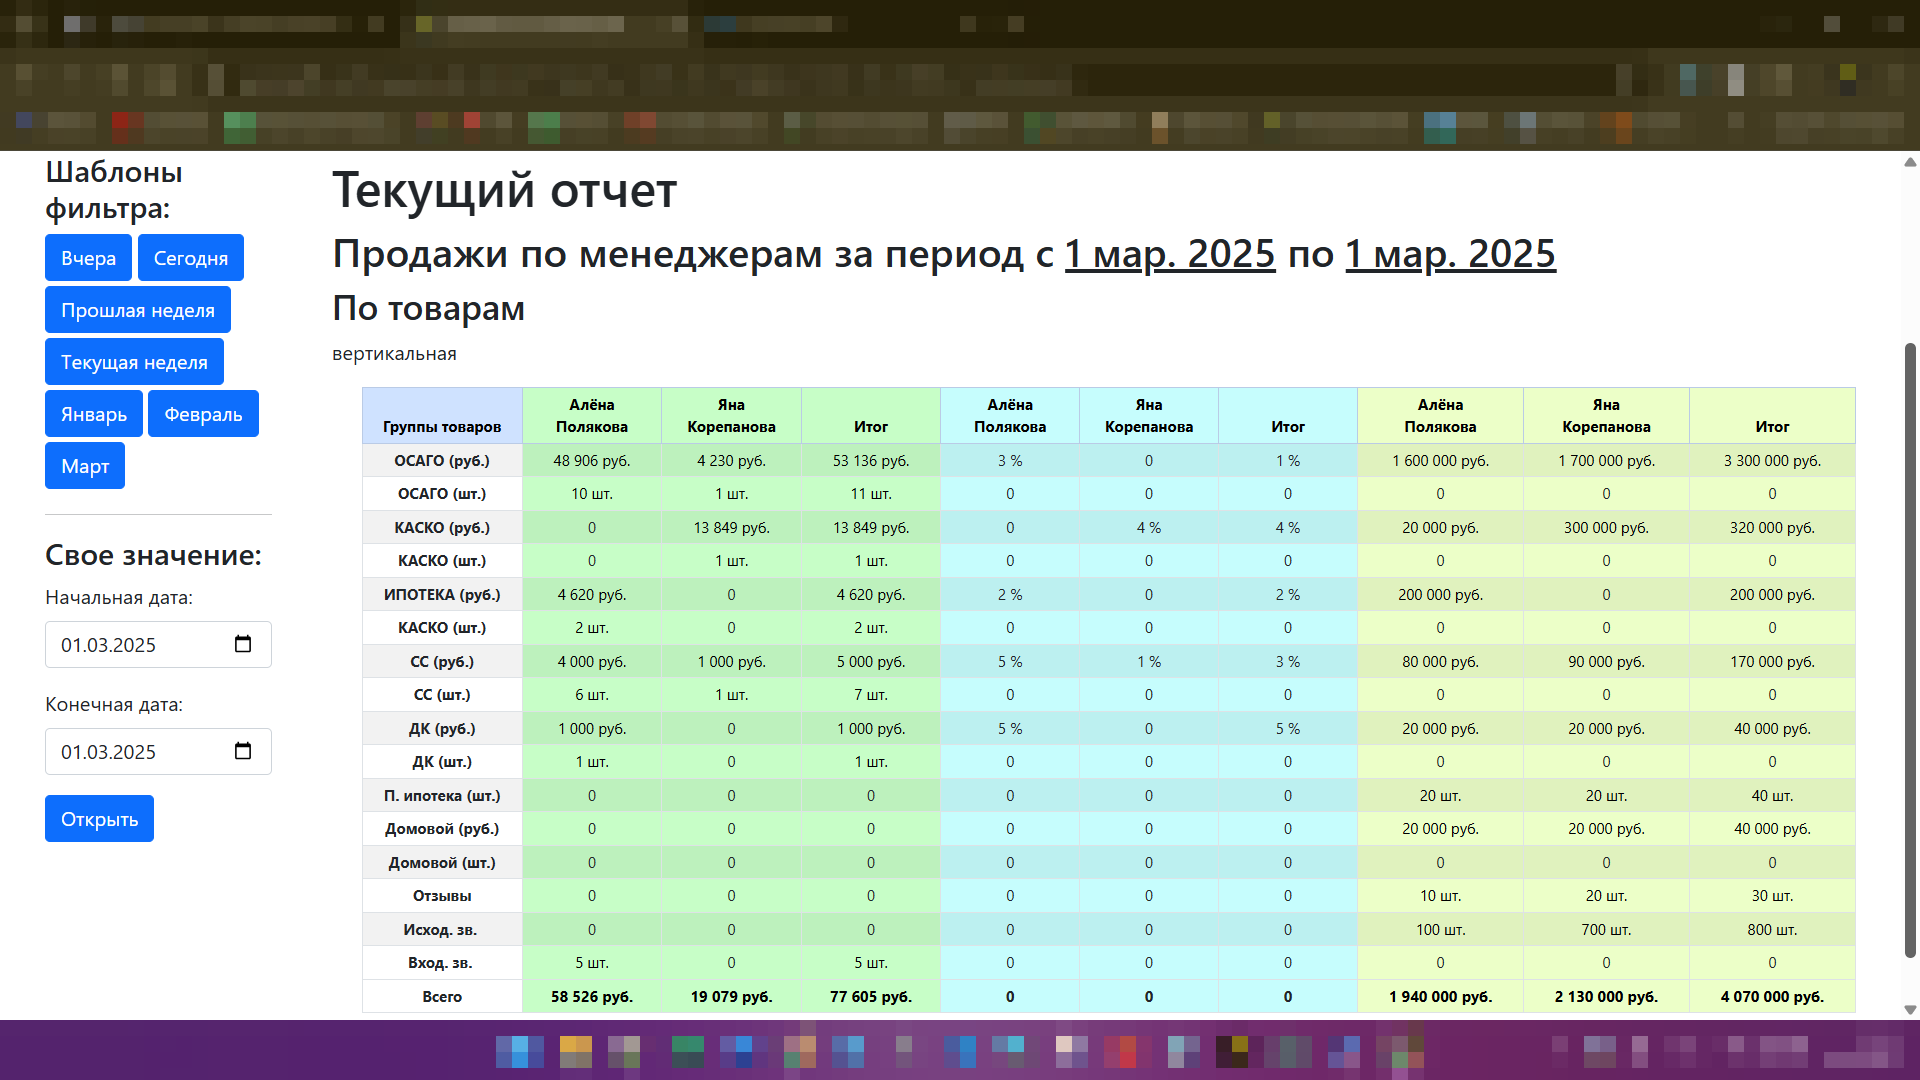
Task: Open calendar picker for Начальная дата
Action: pyautogui.click(x=243, y=644)
